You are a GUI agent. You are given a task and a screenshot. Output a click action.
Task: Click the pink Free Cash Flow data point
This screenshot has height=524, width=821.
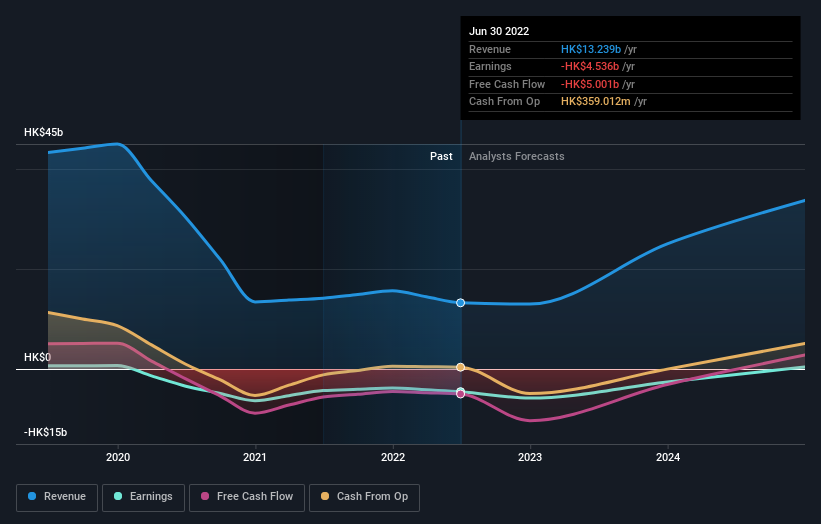coord(460,394)
